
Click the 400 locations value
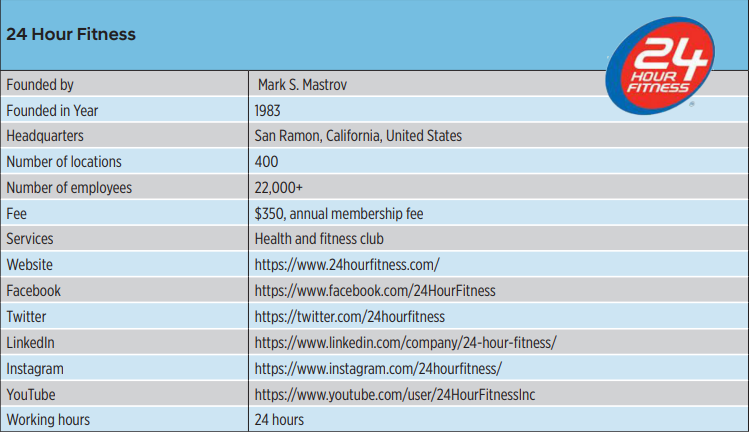[266, 162]
